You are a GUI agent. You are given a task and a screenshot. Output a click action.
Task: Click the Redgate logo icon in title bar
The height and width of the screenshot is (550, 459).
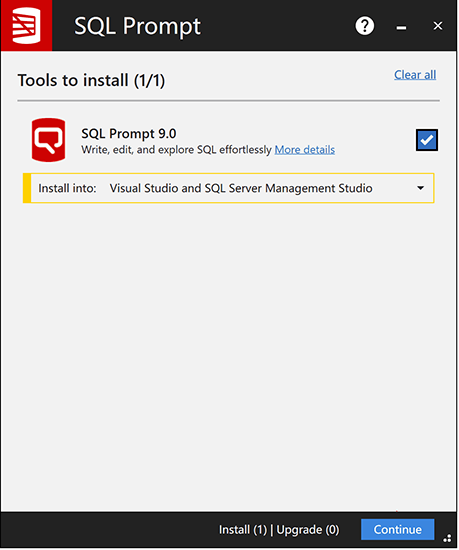tap(26, 26)
